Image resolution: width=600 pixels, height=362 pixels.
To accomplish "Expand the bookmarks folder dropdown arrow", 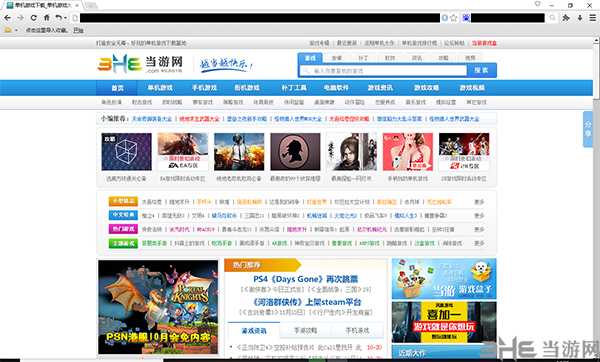I will (x=16, y=30).
